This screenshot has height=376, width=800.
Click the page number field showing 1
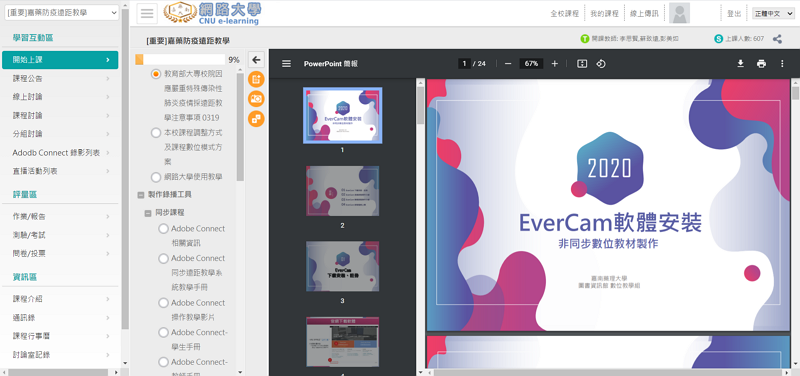pos(464,64)
